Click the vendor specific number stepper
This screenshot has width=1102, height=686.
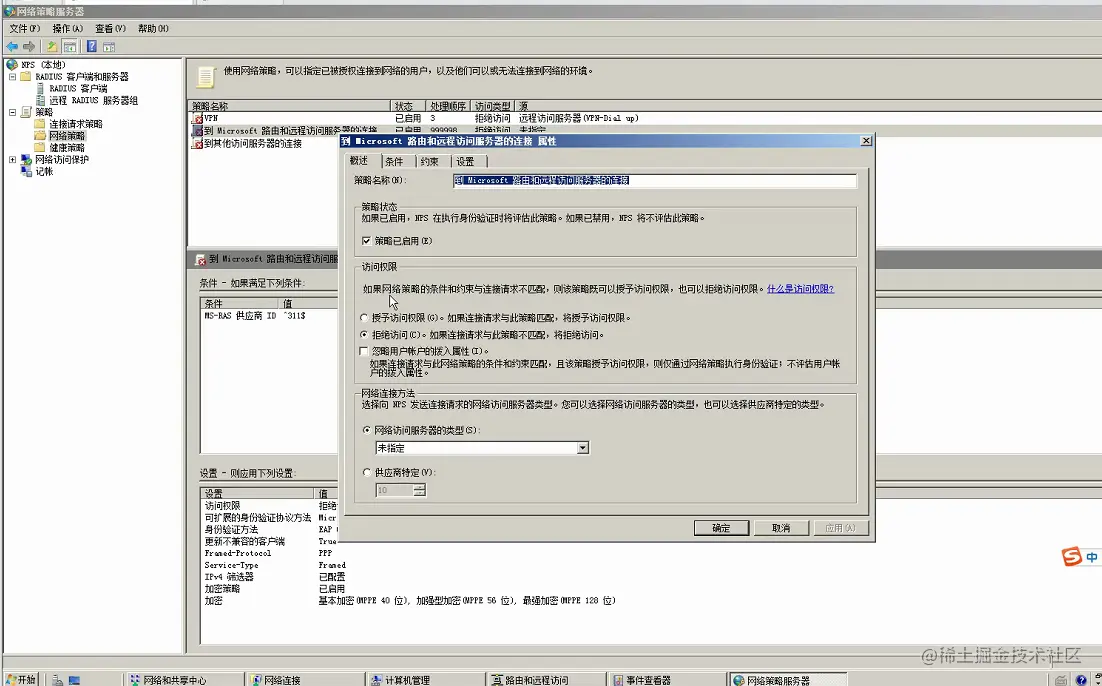click(x=420, y=490)
